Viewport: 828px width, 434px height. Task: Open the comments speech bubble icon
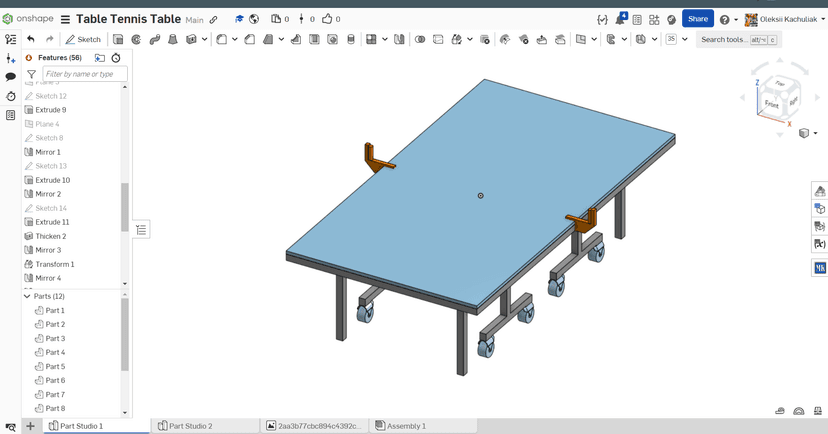11,77
